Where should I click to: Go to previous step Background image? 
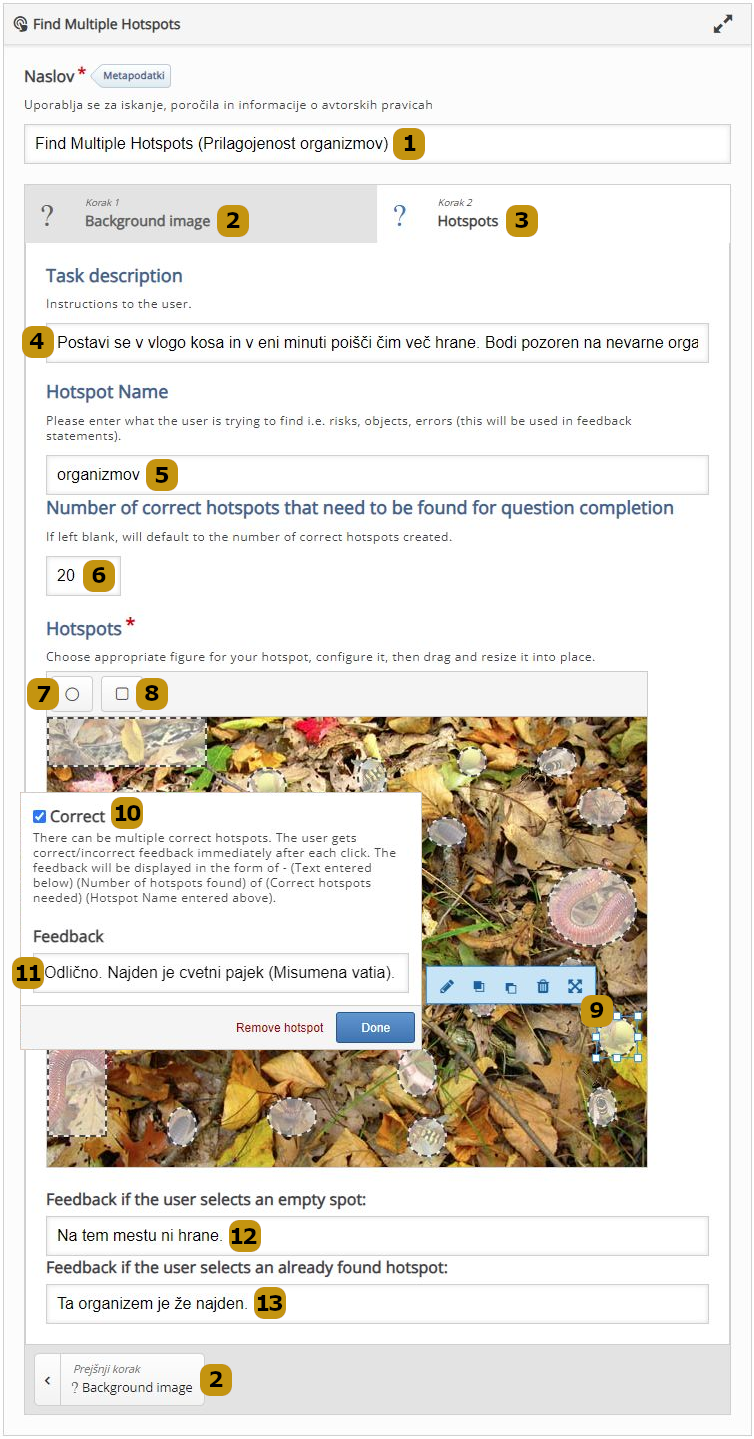click(119, 1379)
